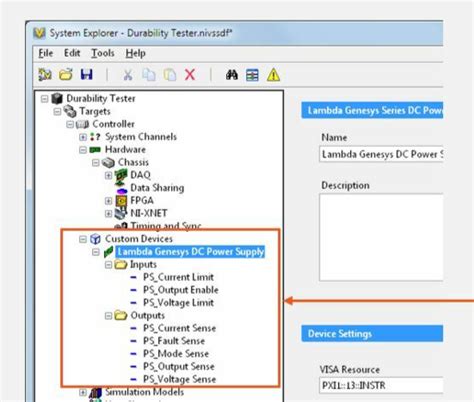
Task: Click the new system definition icon
Action: tap(45, 74)
